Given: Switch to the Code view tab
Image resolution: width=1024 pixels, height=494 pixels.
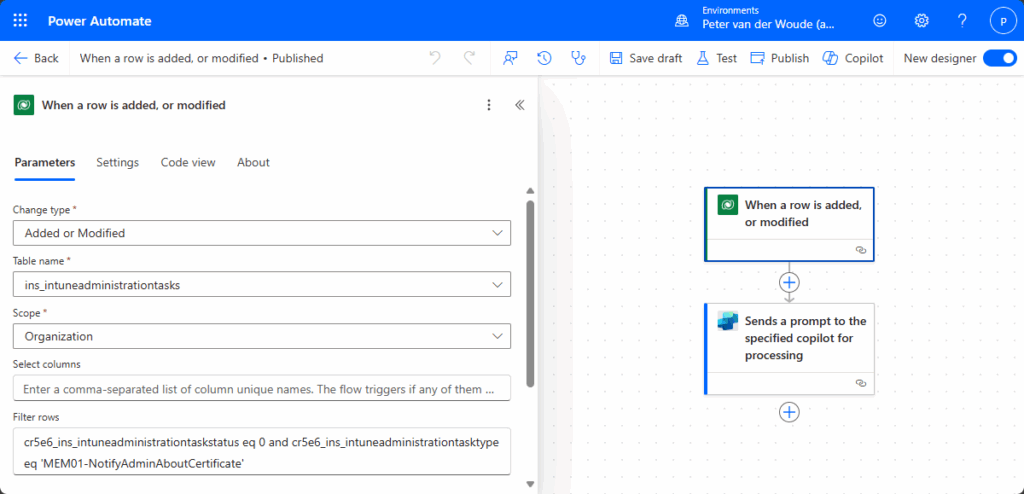Looking at the screenshot, I should 188,162.
